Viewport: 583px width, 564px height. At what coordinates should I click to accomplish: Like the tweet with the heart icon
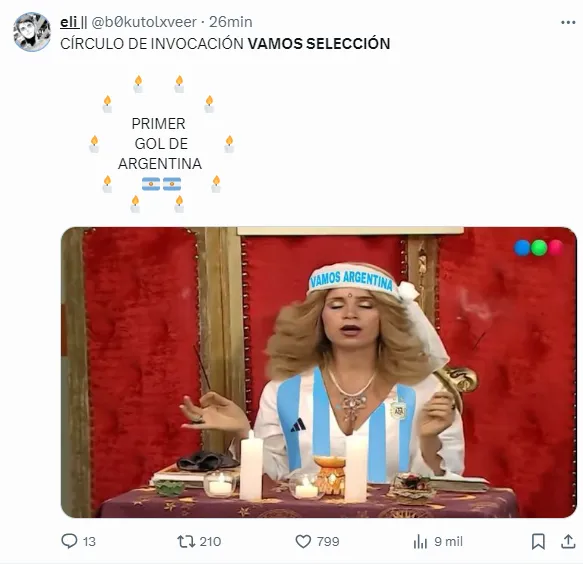[303, 541]
